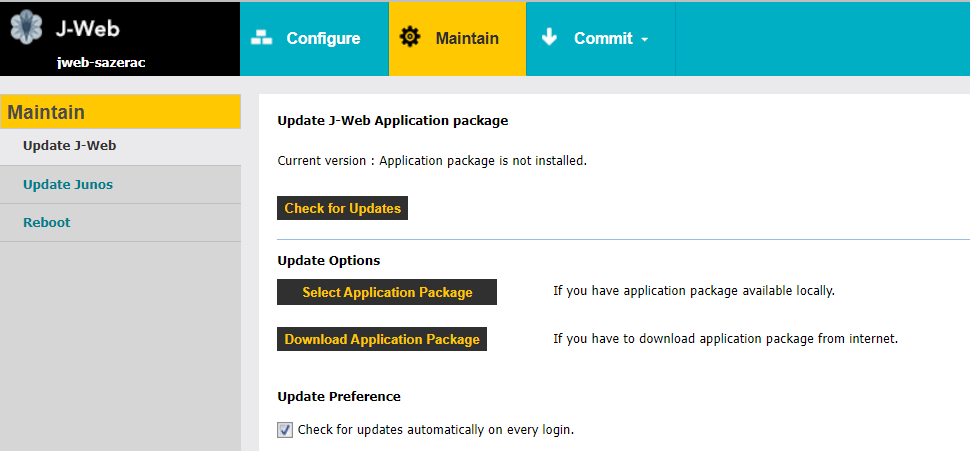Switch to the Configure tab label
The image size is (970, 451).
[x=323, y=39]
